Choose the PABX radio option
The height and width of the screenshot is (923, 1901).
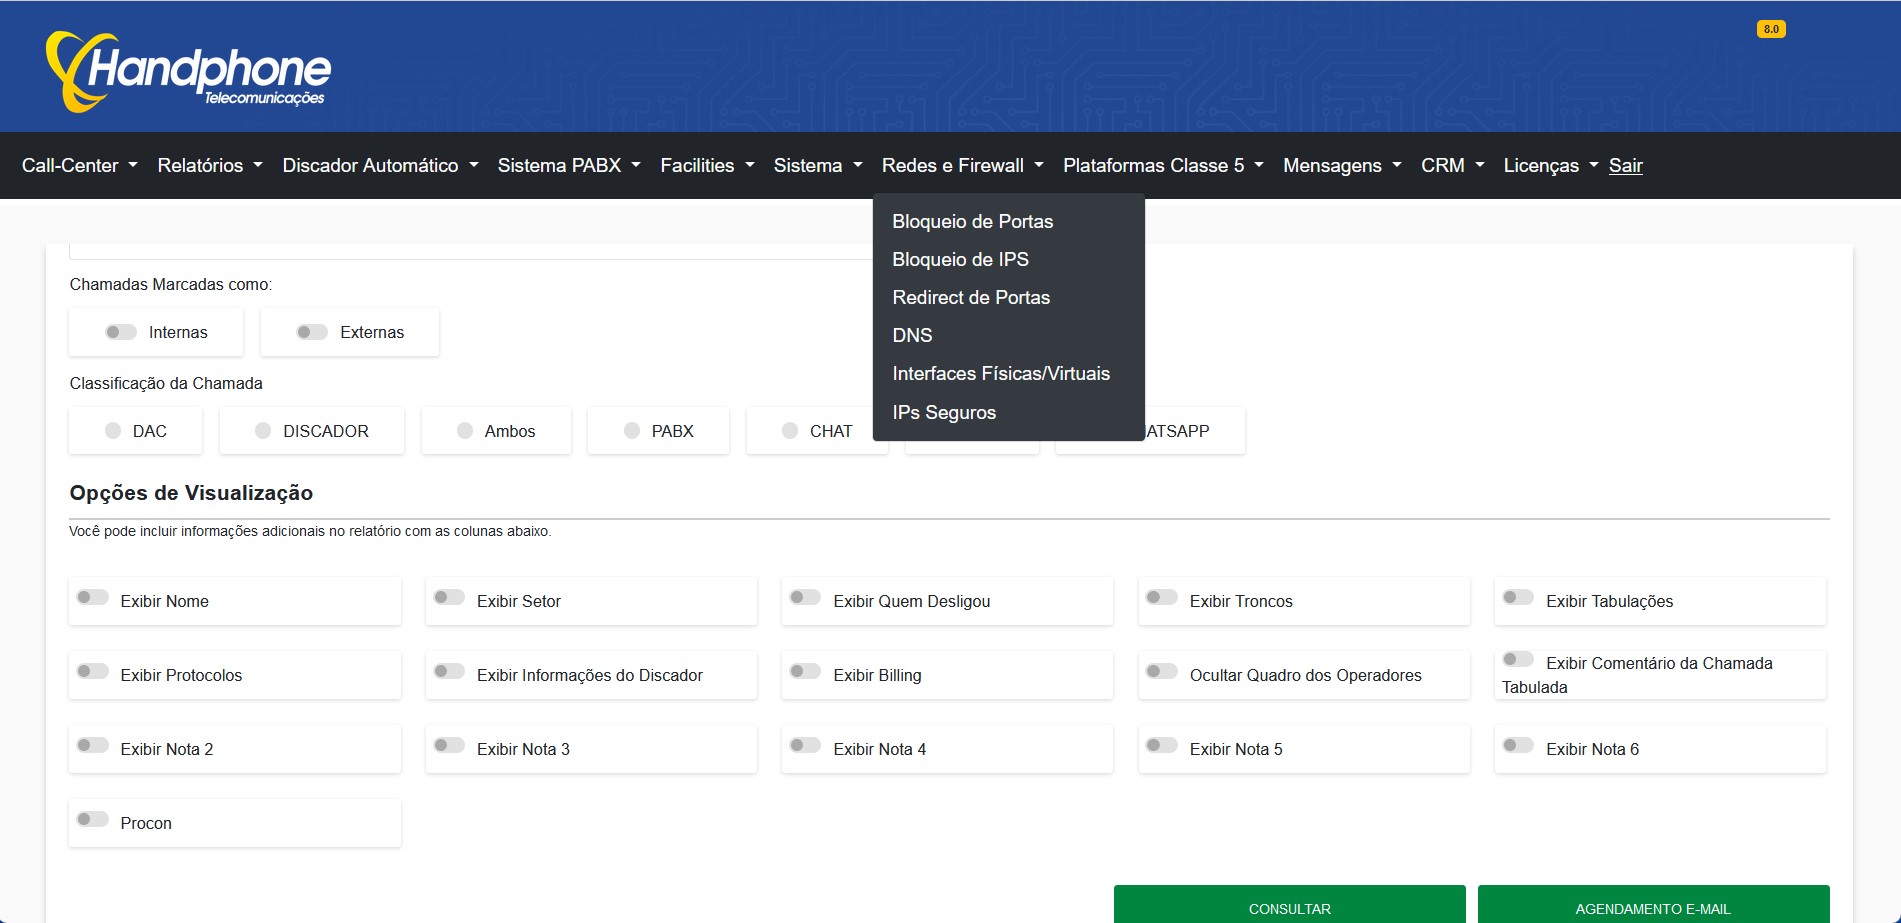tap(632, 431)
